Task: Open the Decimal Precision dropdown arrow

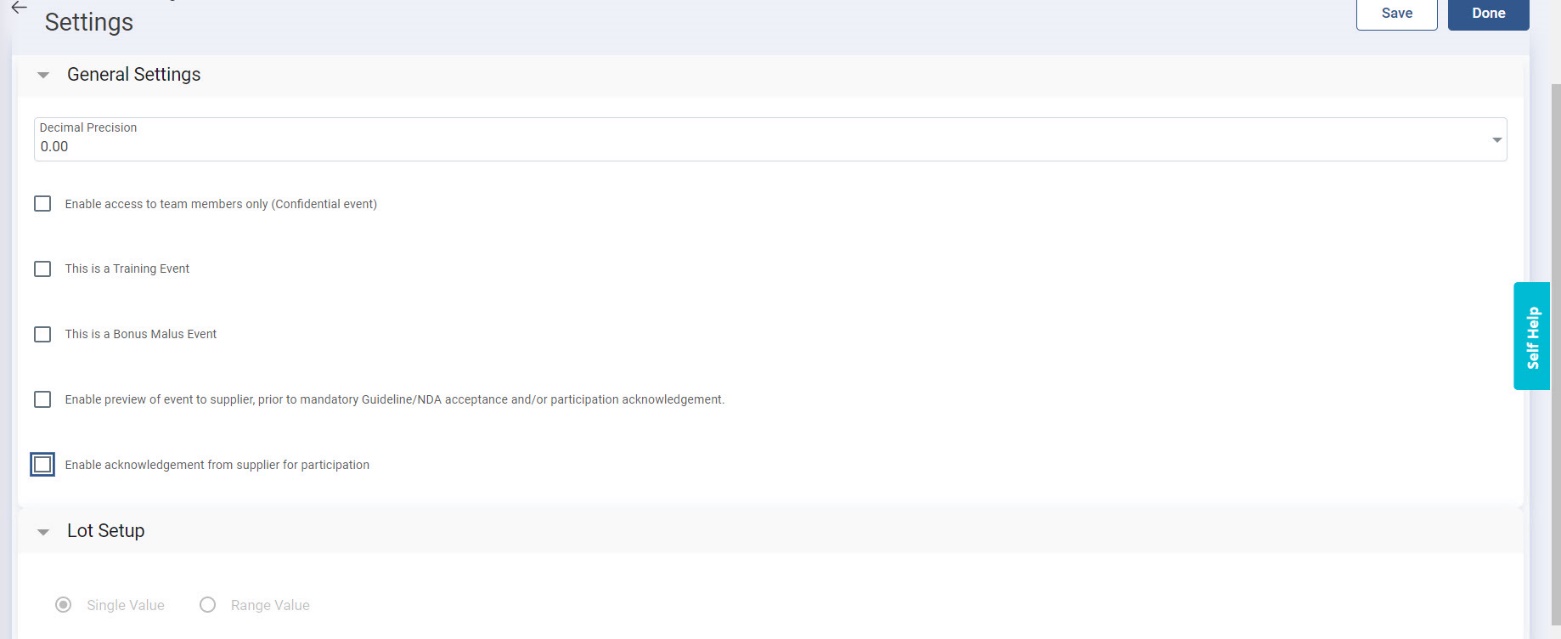Action: pyautogui.click(x=1497, y=140)
